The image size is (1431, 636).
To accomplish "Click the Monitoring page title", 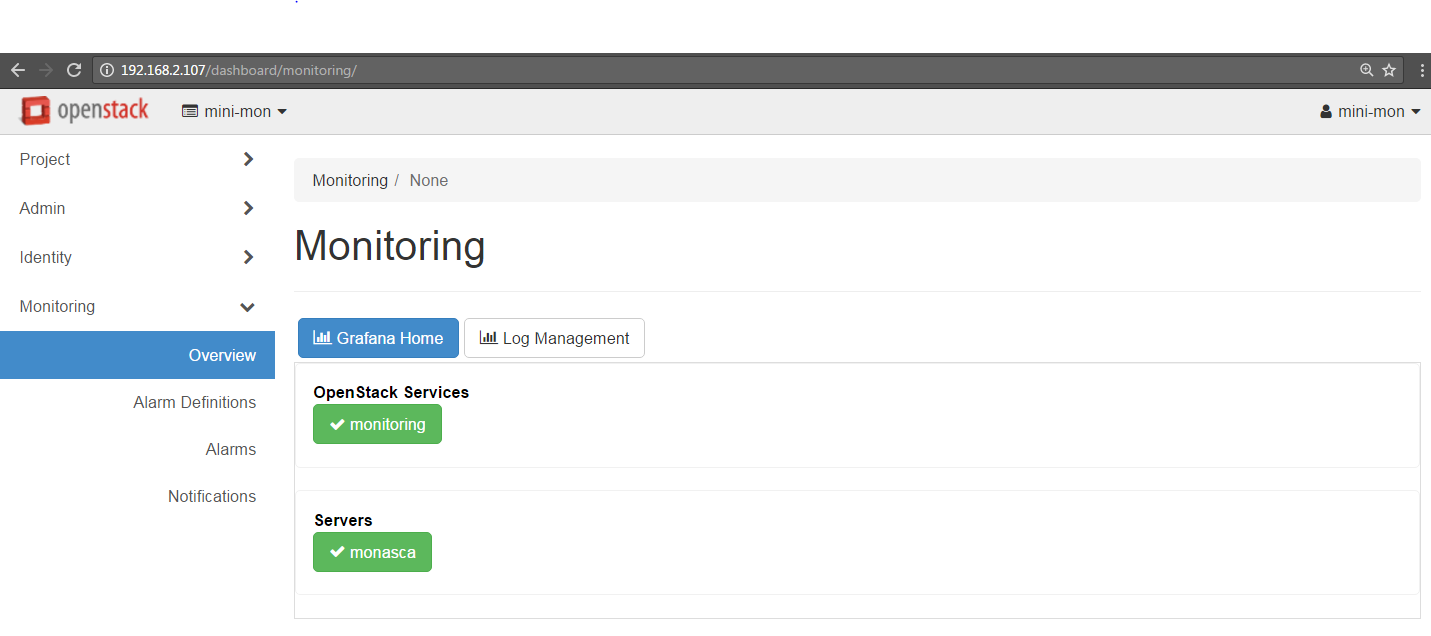I will tap(390, 246).
